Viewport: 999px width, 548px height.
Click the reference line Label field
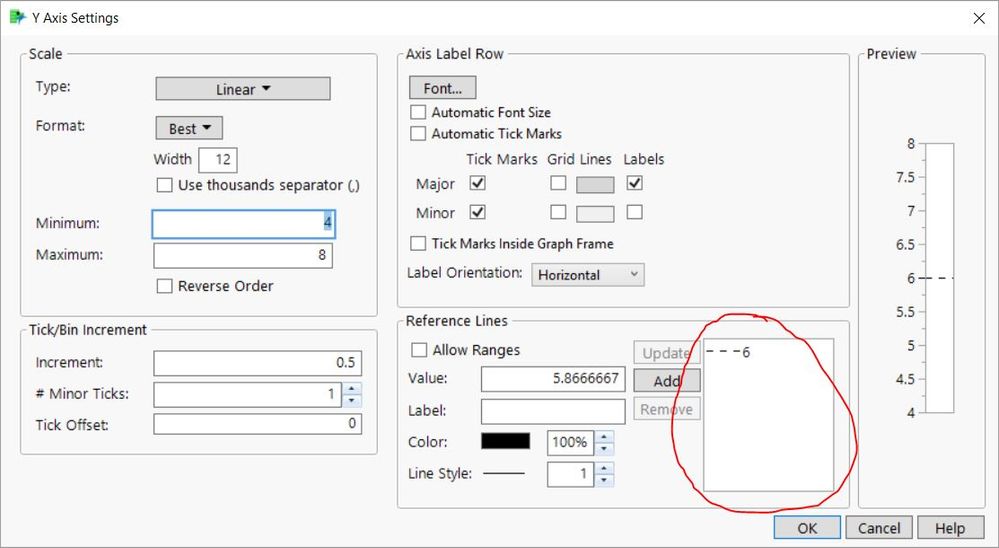tap(553, 411)
